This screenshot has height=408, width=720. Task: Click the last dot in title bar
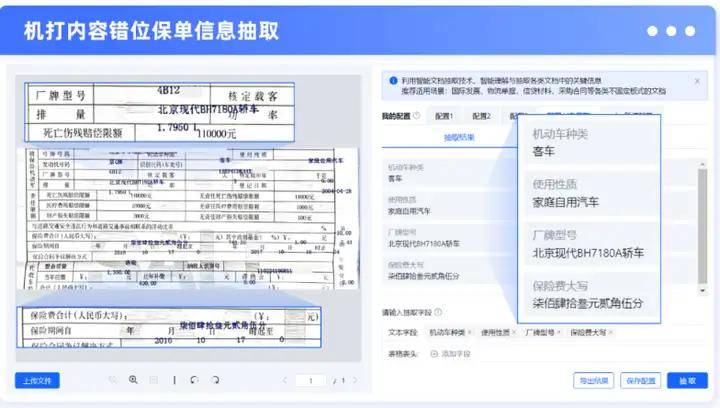coord(690,31)
